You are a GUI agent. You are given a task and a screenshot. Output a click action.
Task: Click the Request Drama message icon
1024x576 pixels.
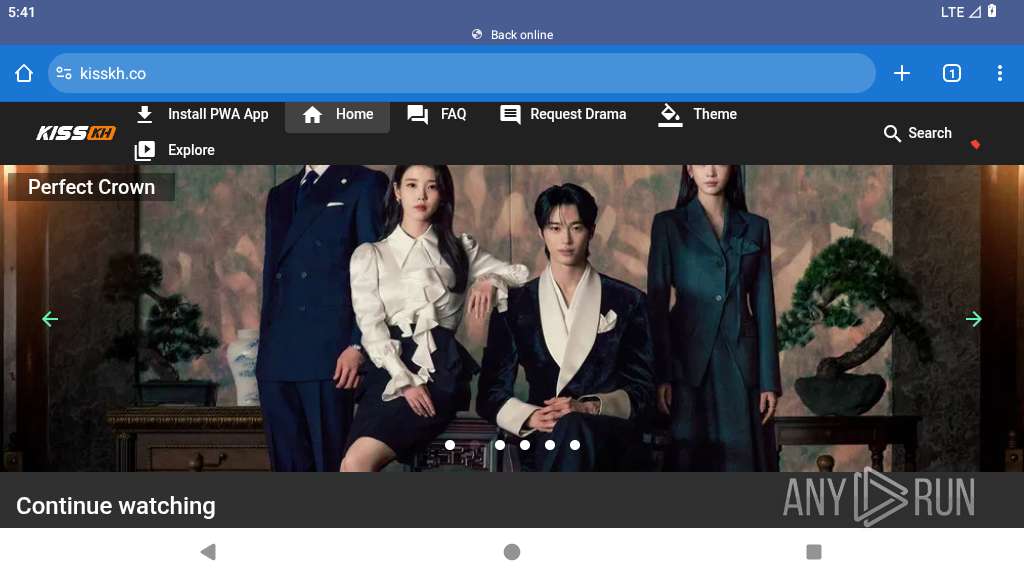510,115
